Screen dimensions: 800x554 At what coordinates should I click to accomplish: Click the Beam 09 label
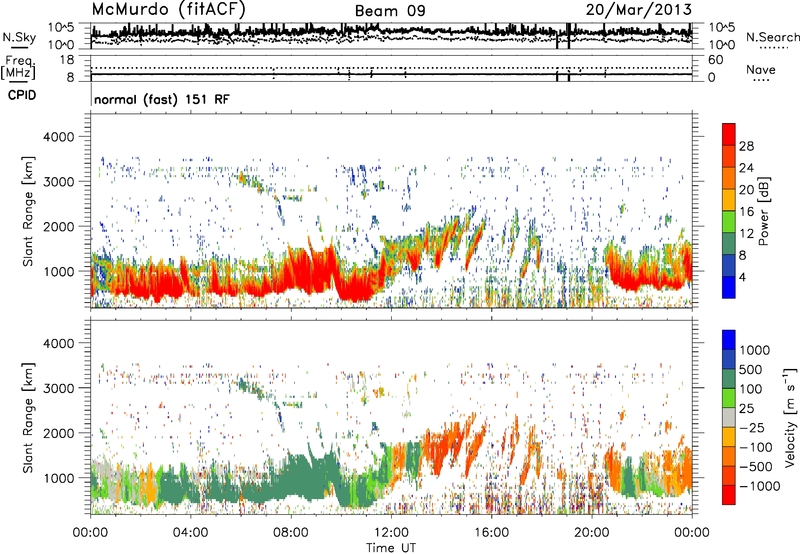390,11
